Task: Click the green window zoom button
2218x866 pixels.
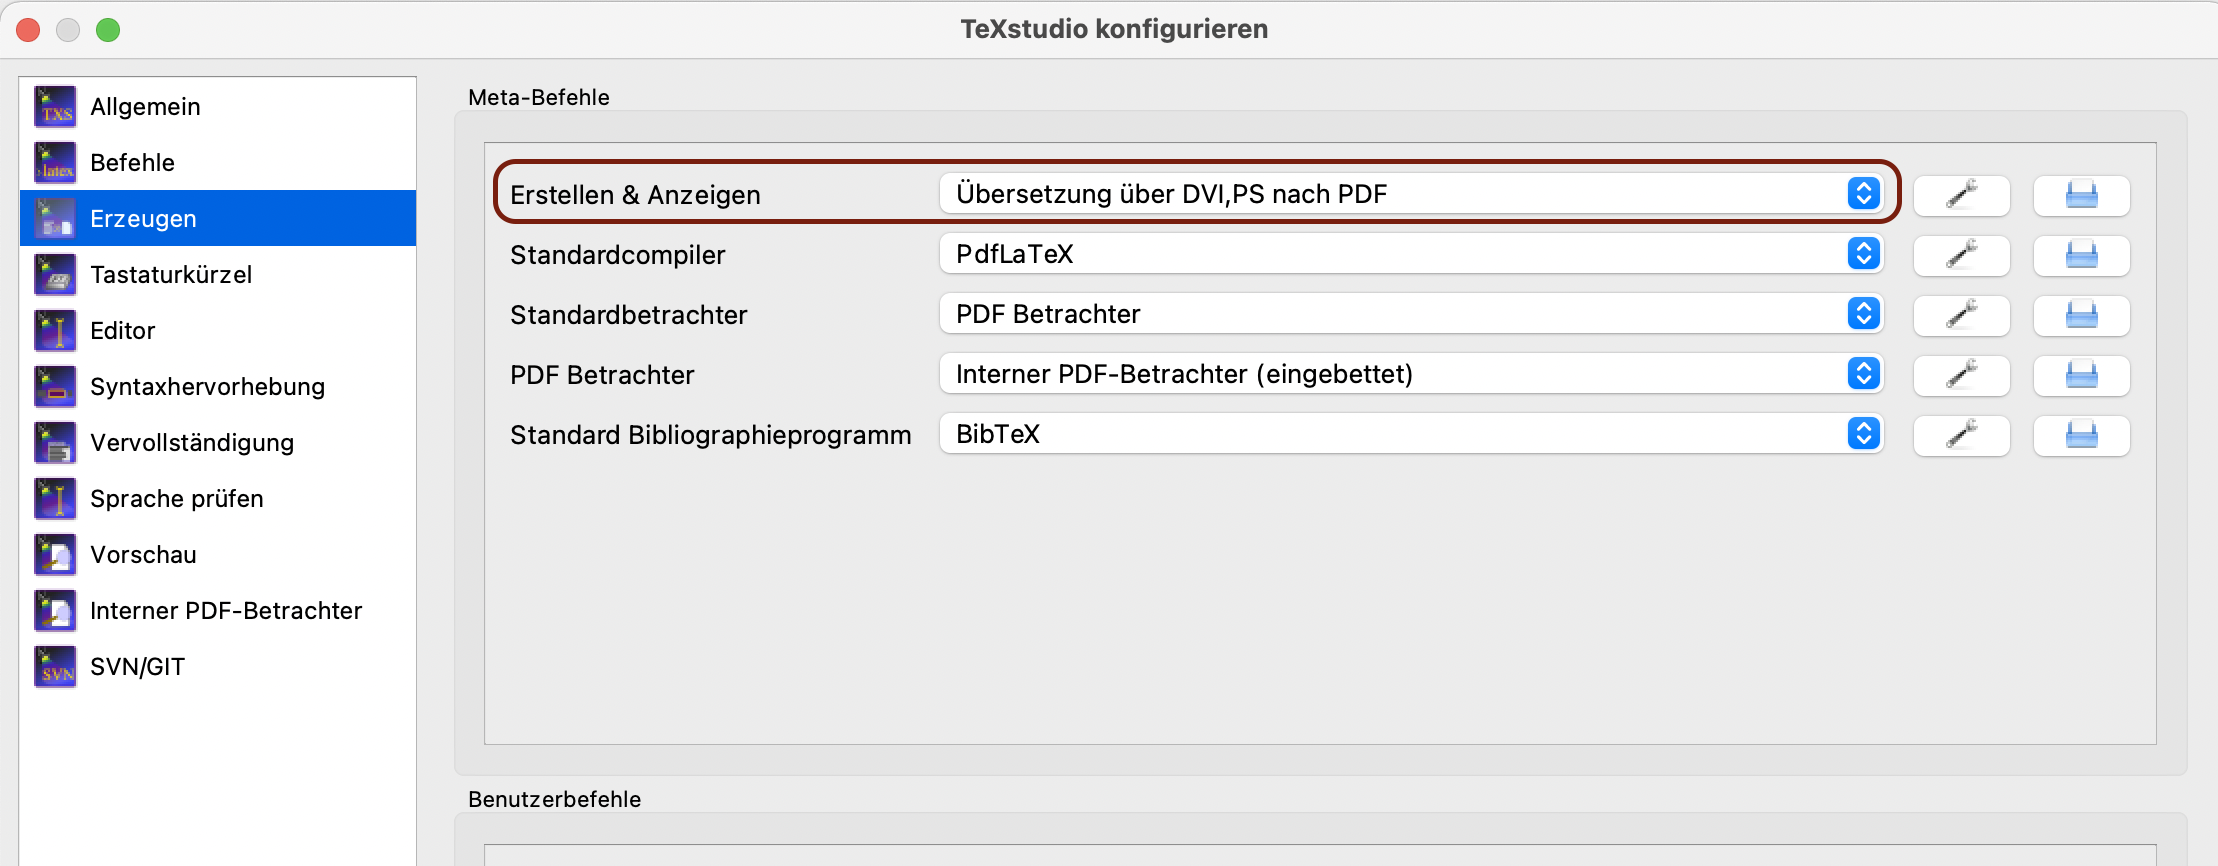Action: click(108, 30)
